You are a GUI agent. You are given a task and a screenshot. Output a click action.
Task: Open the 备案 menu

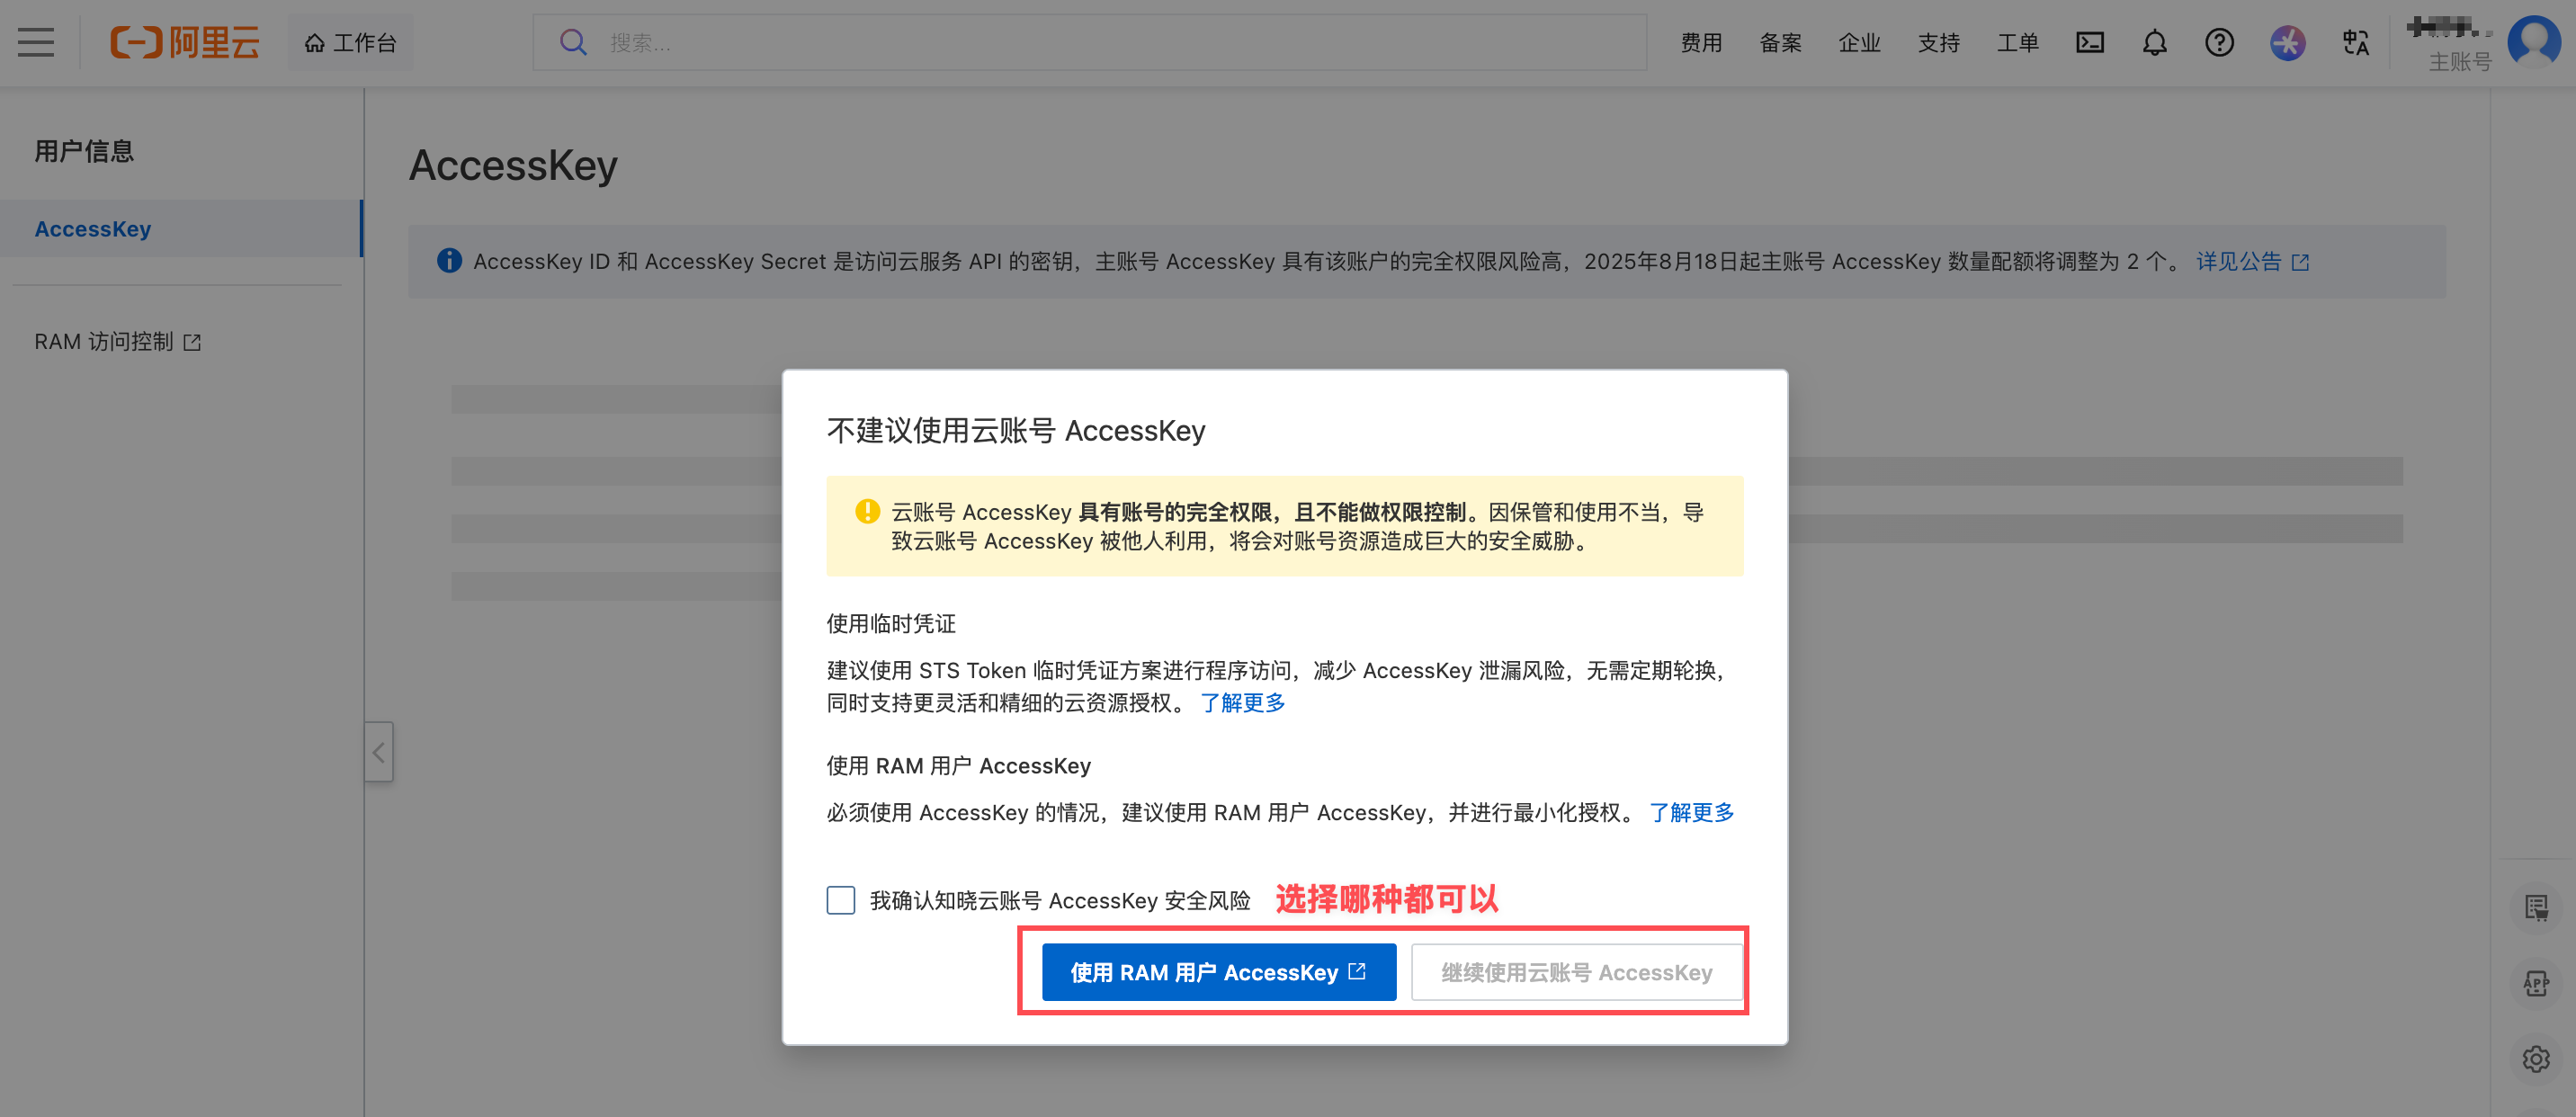click(x=1780, y=42)
